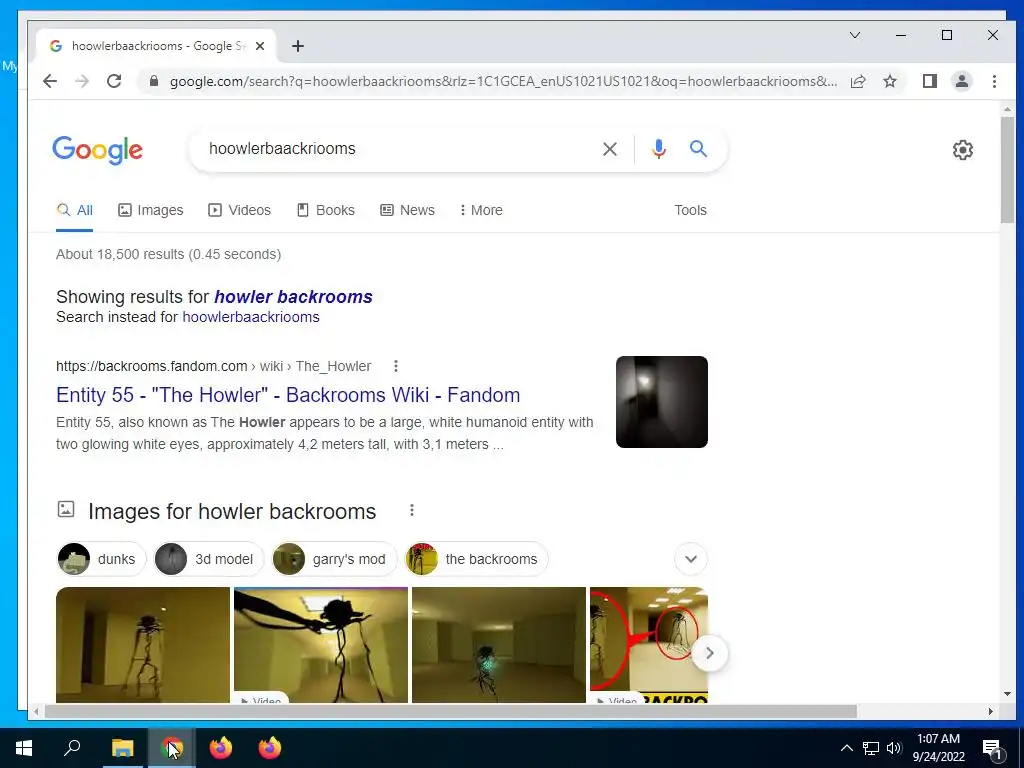Open the Windows Start menu
1024x768 pixels.
pyautogui.click(x=24, y=748)
